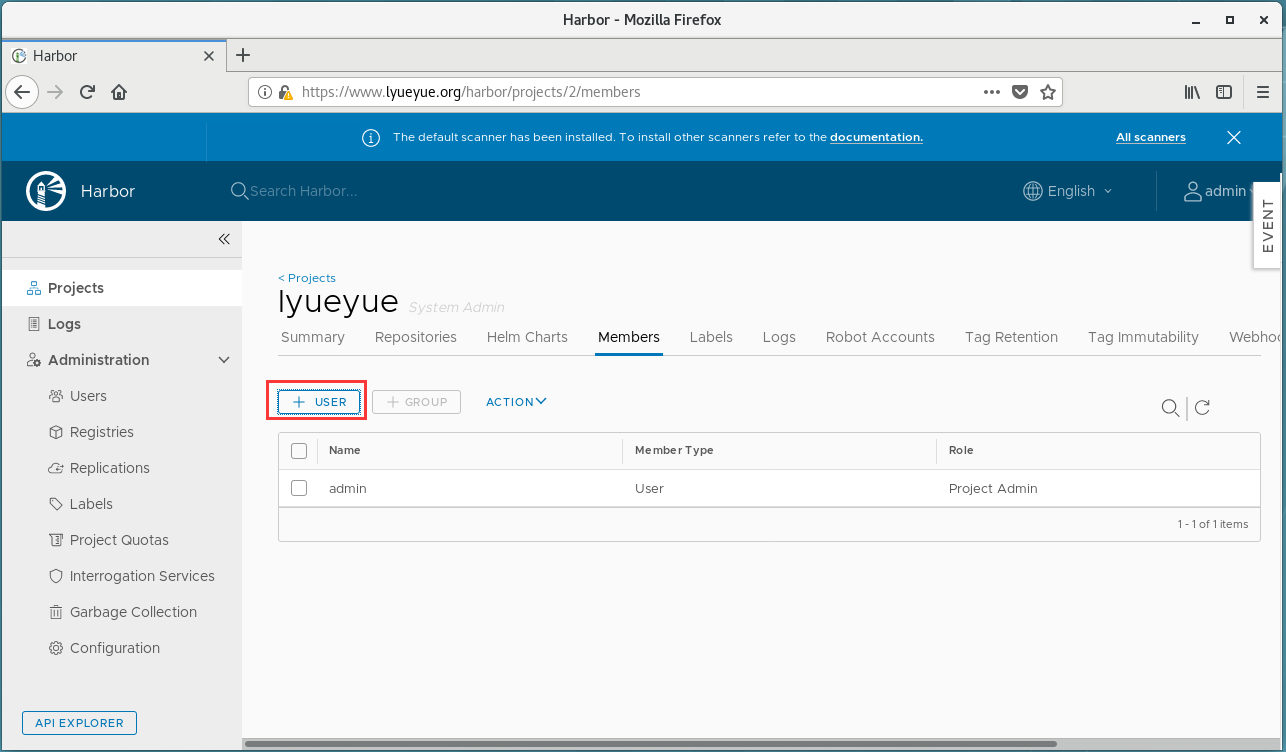This screenshot has height=752, width=1286.
Task: Open the API EXPLORER button
Action: coord(79,723)
